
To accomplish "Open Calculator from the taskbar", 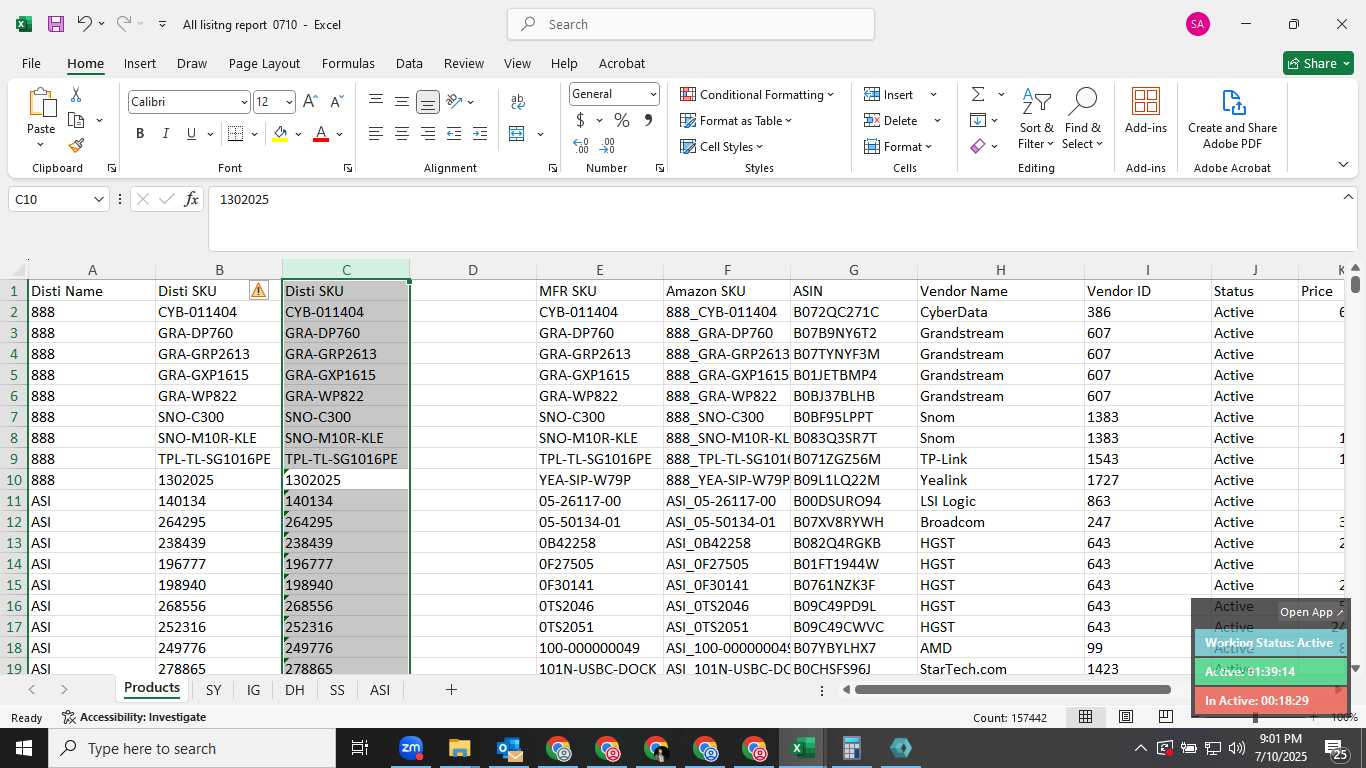I will [x=851, y=748].
